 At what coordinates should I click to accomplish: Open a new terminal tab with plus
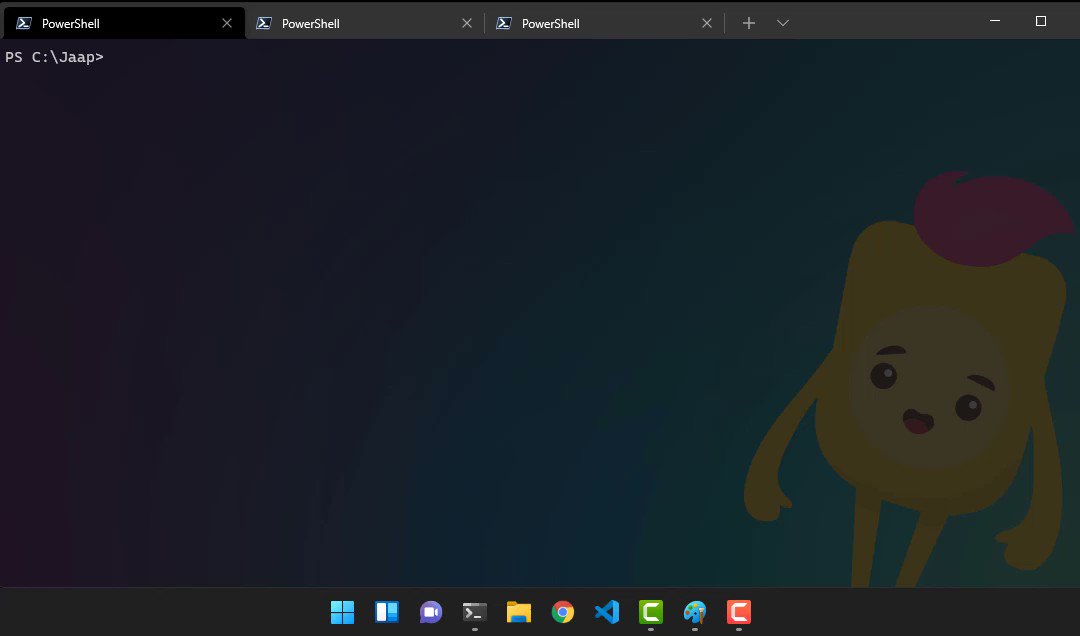(x=749, y=23)
